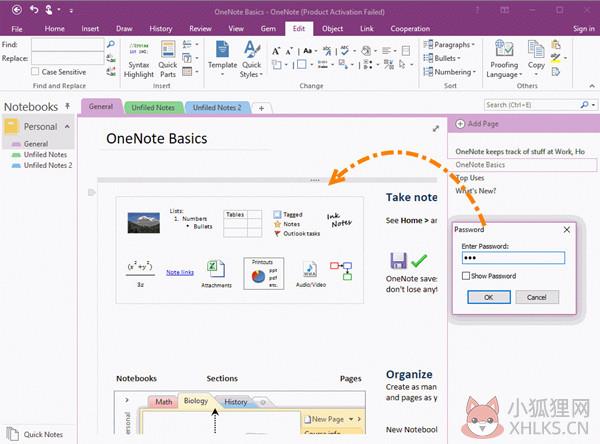This screenshot has height=444, width=600.
Task: Select Unfiled Notes 2 in the Notebooks tree
Action: 48,165
